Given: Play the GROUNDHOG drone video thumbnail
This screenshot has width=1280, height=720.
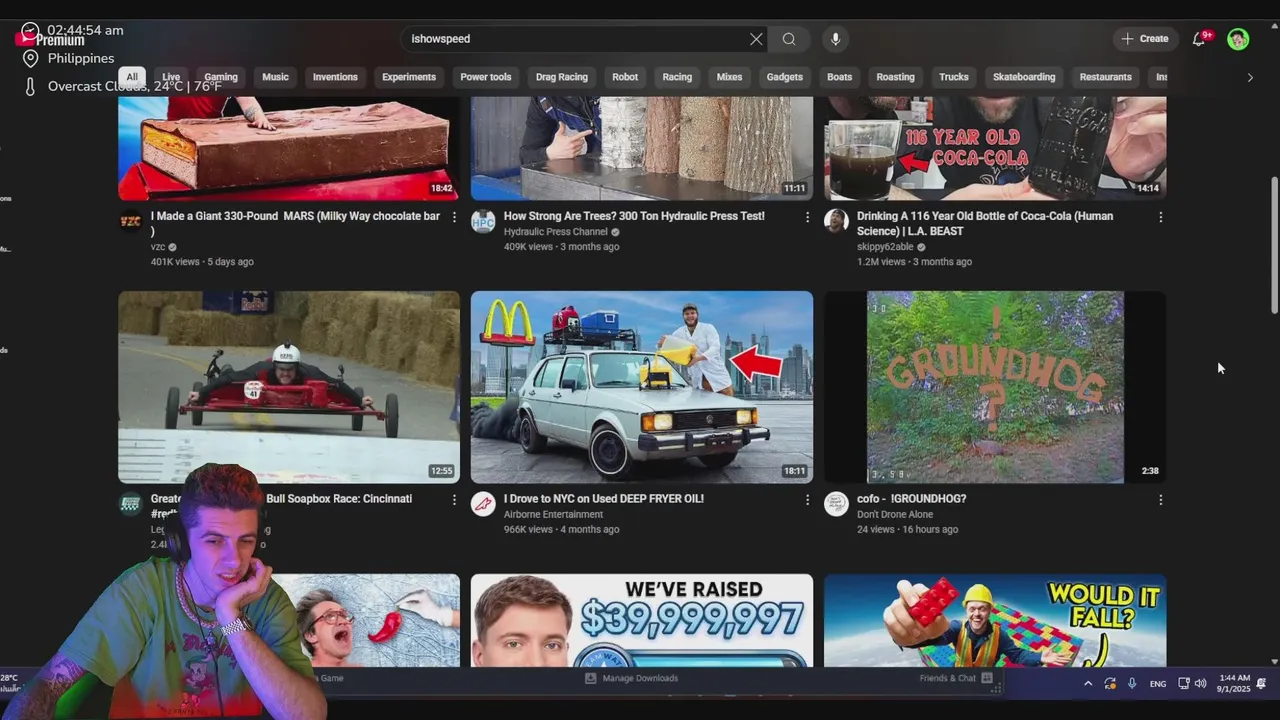Looking at the screenshot, I should coord(995,387).
